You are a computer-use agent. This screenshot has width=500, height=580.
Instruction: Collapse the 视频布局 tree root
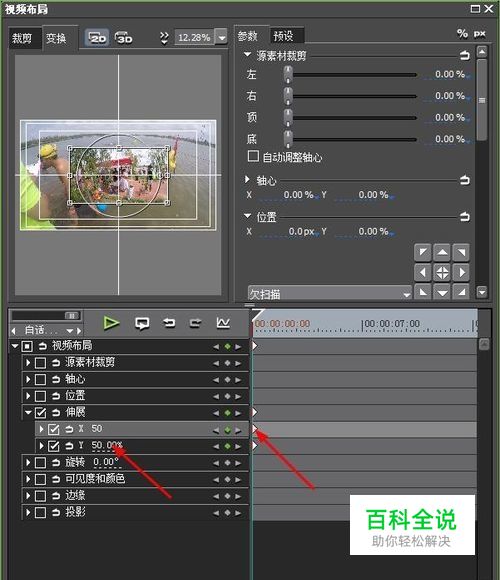[15, 346]
